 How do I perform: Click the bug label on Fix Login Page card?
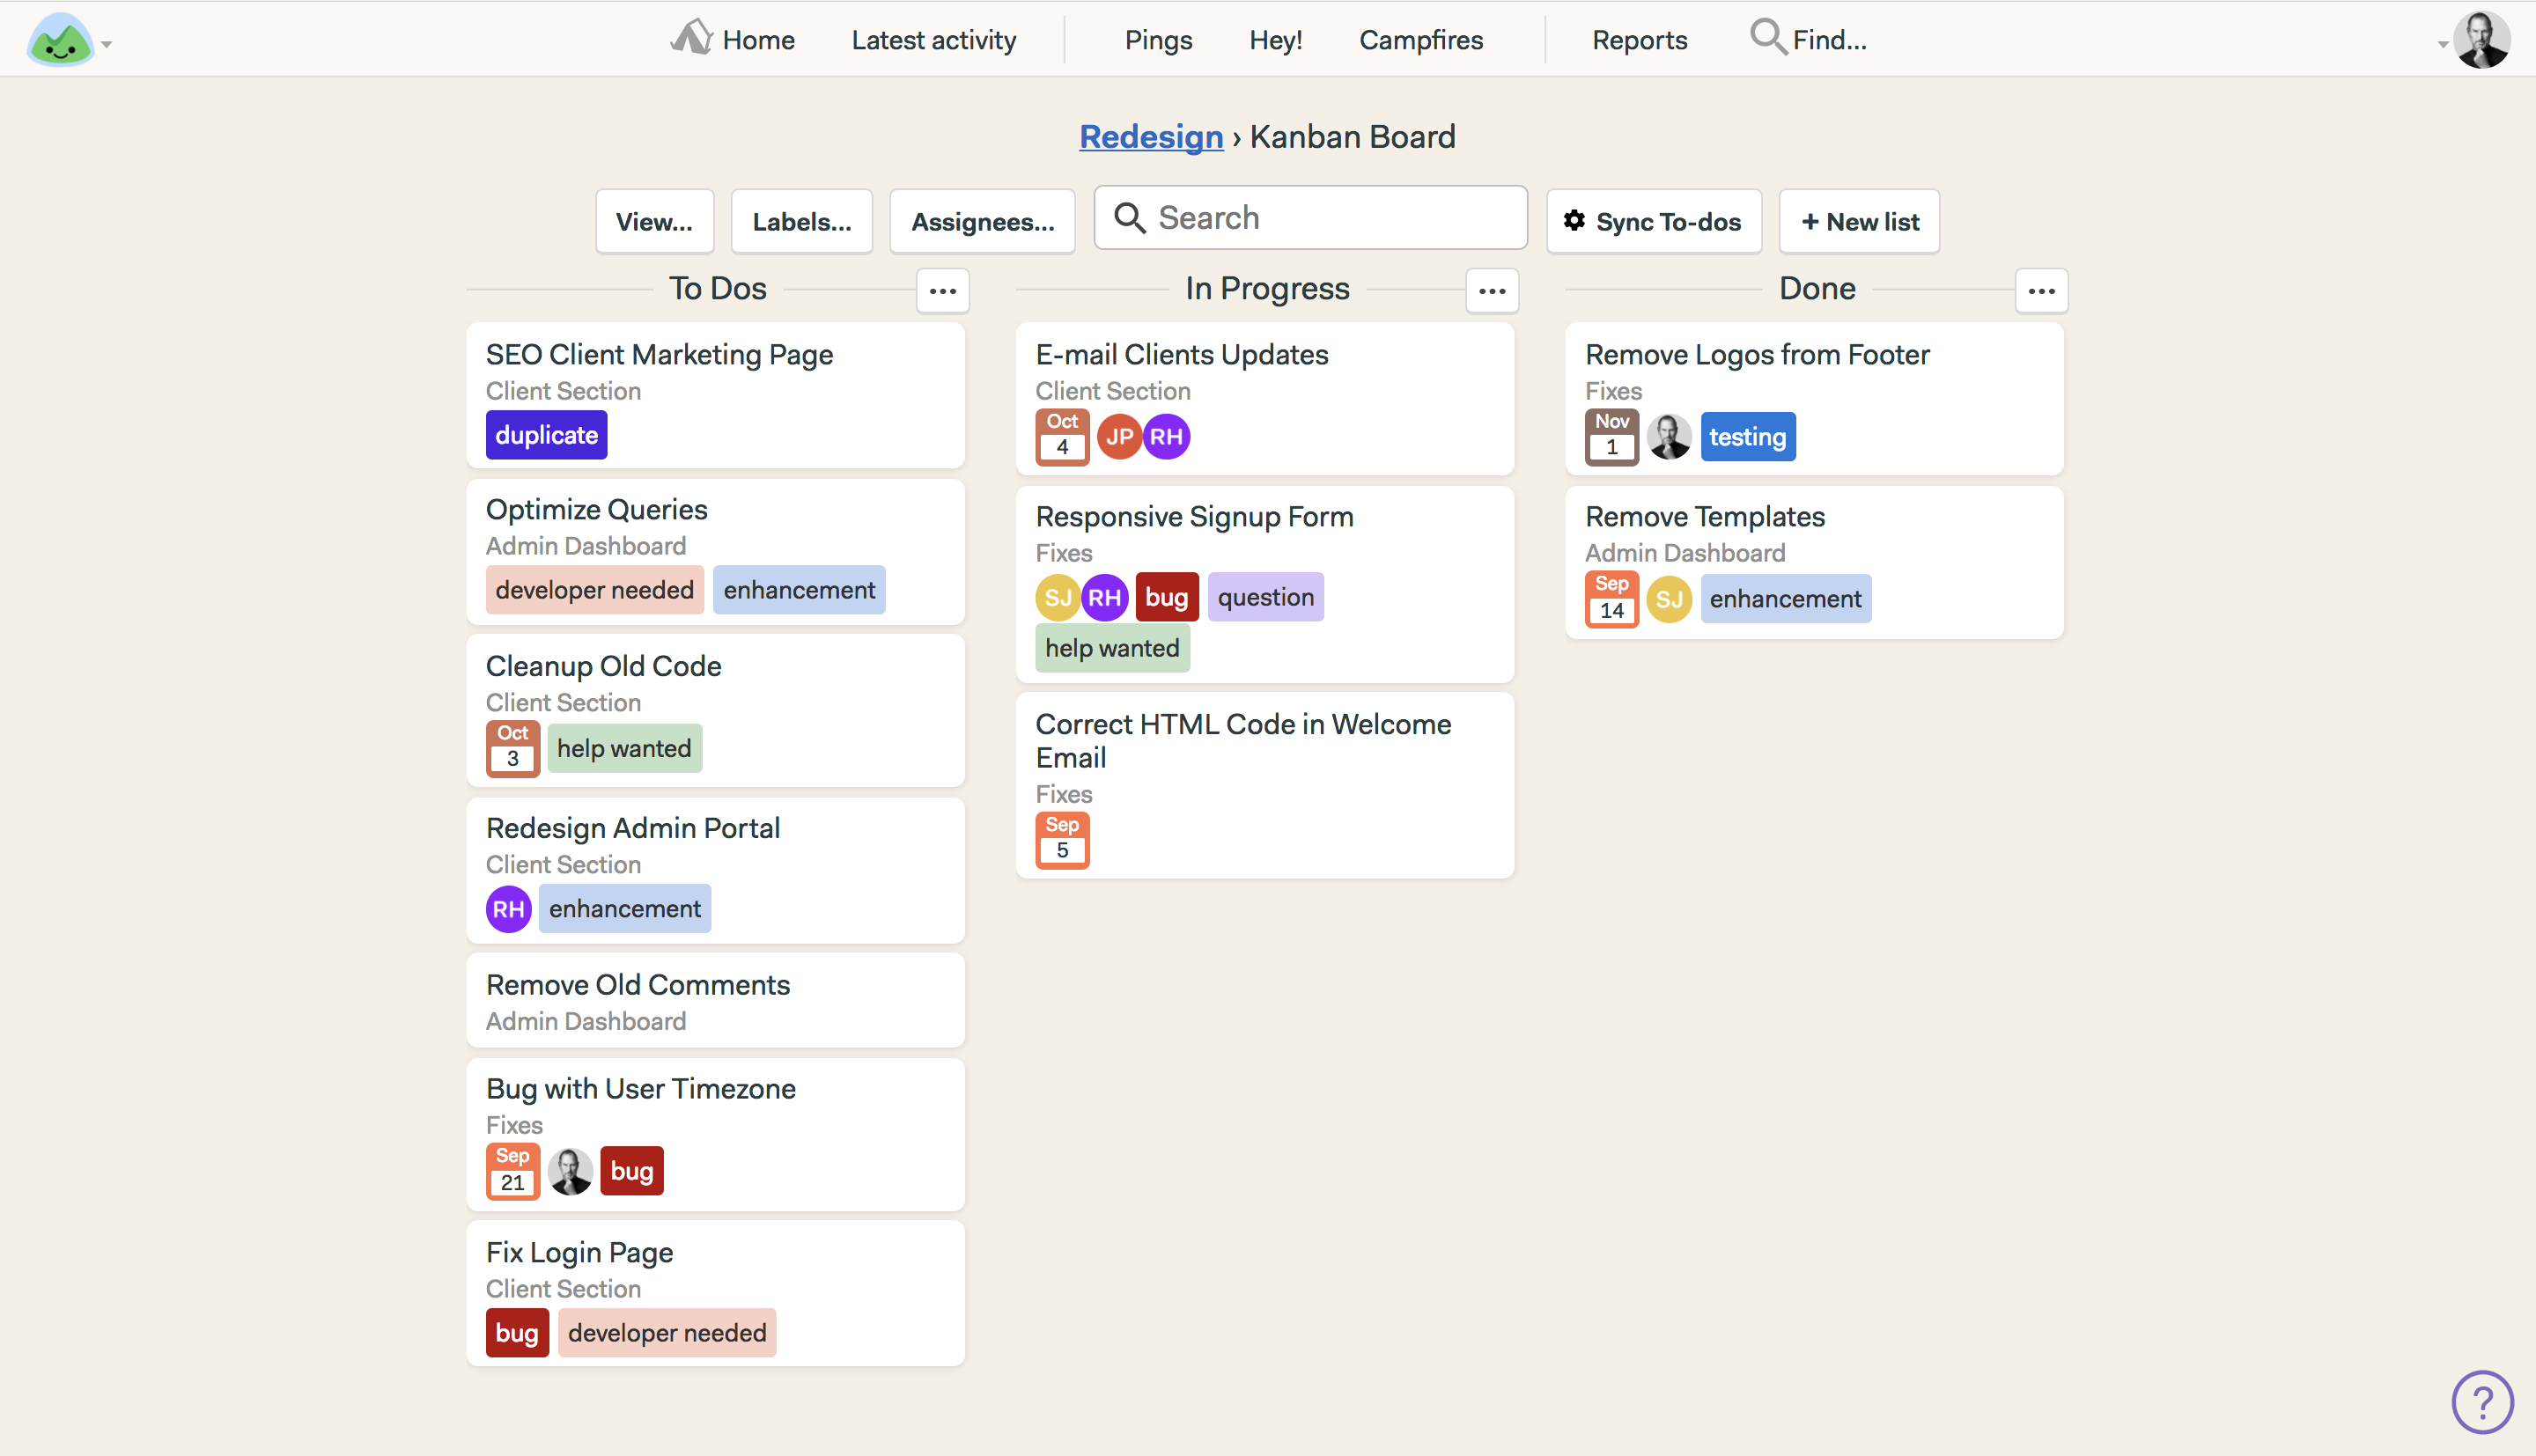[515, 1331]
